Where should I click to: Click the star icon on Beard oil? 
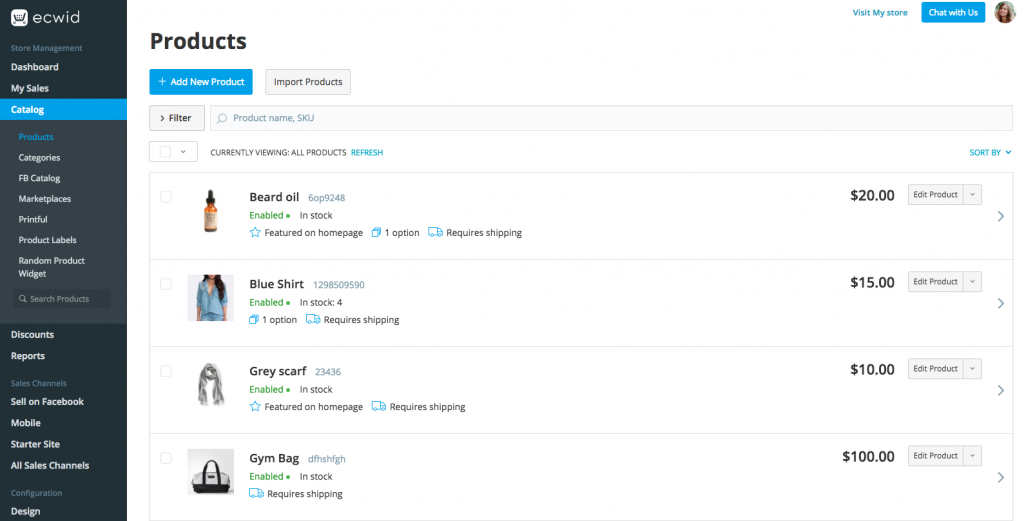coord(255,233)
